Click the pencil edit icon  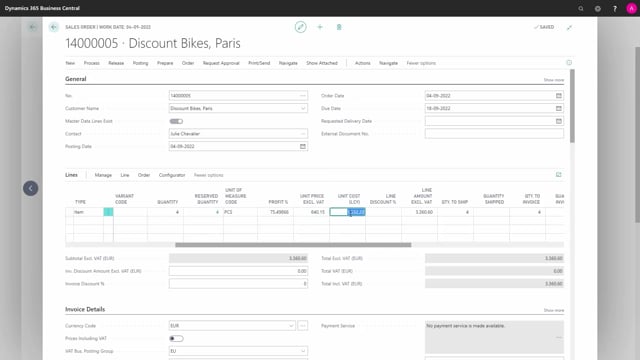tap(300, 27)
